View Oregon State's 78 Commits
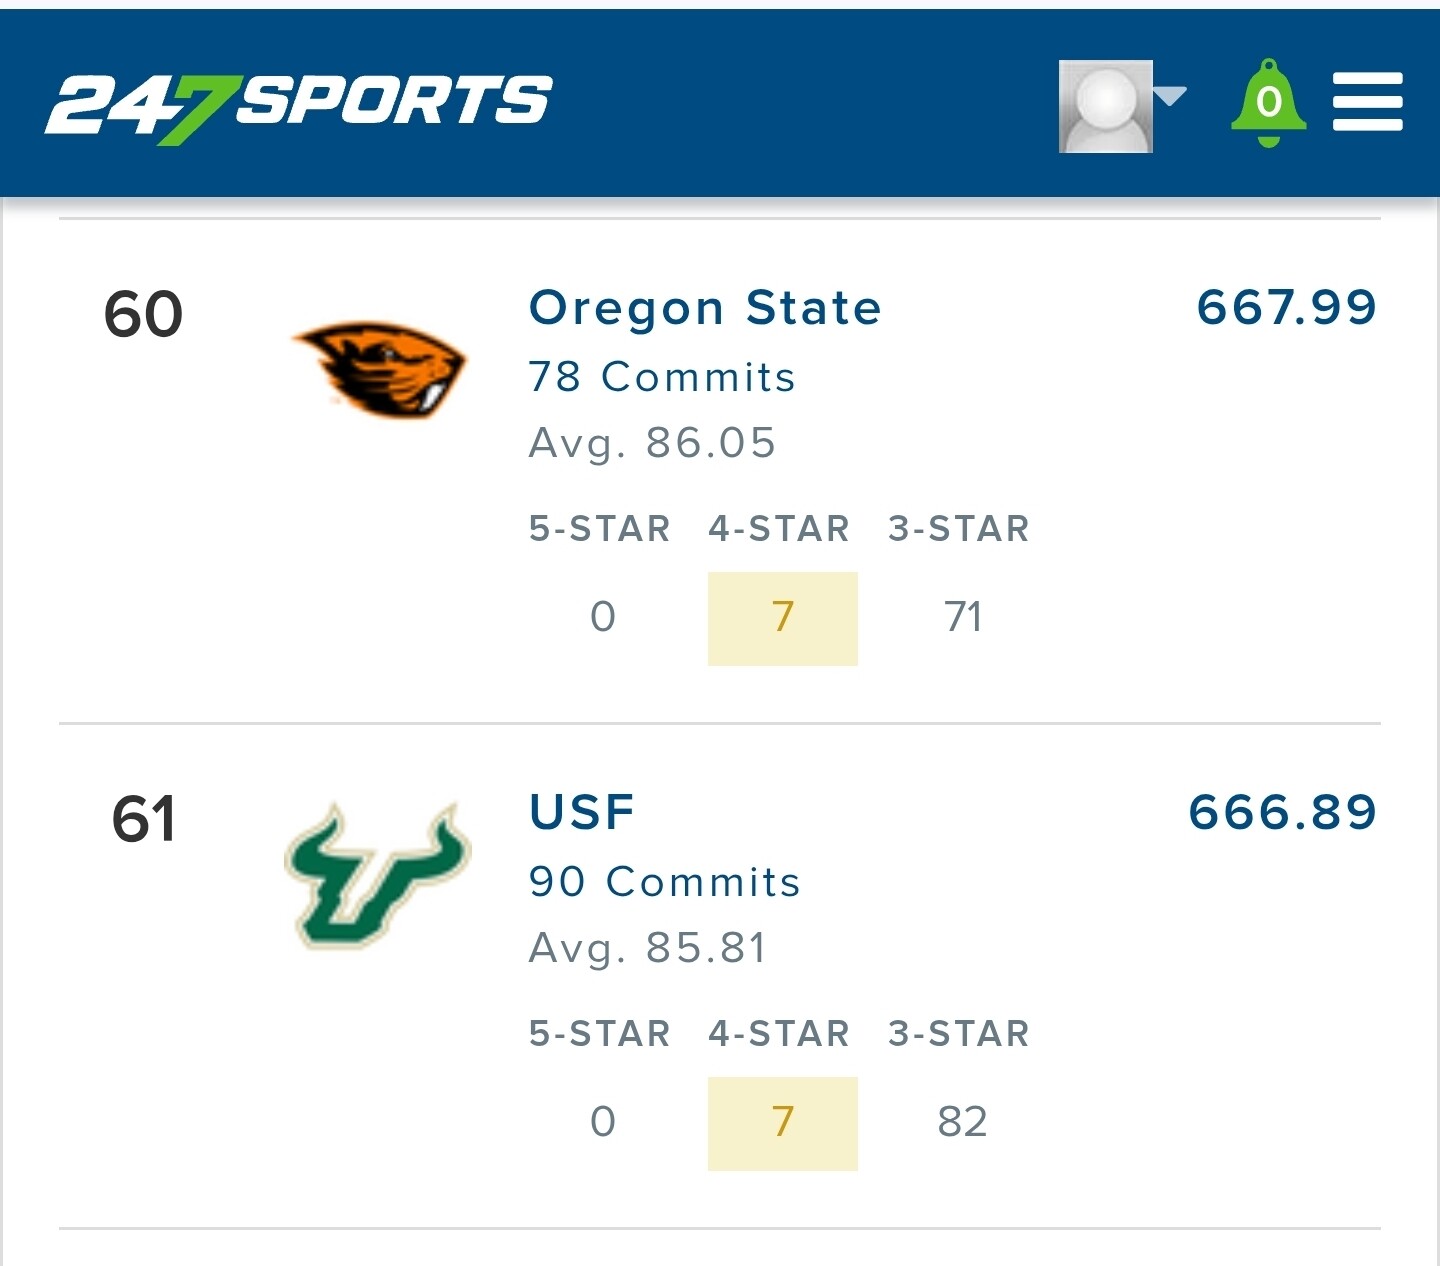The image size is (1440, 1266). [x=662, y=377]
